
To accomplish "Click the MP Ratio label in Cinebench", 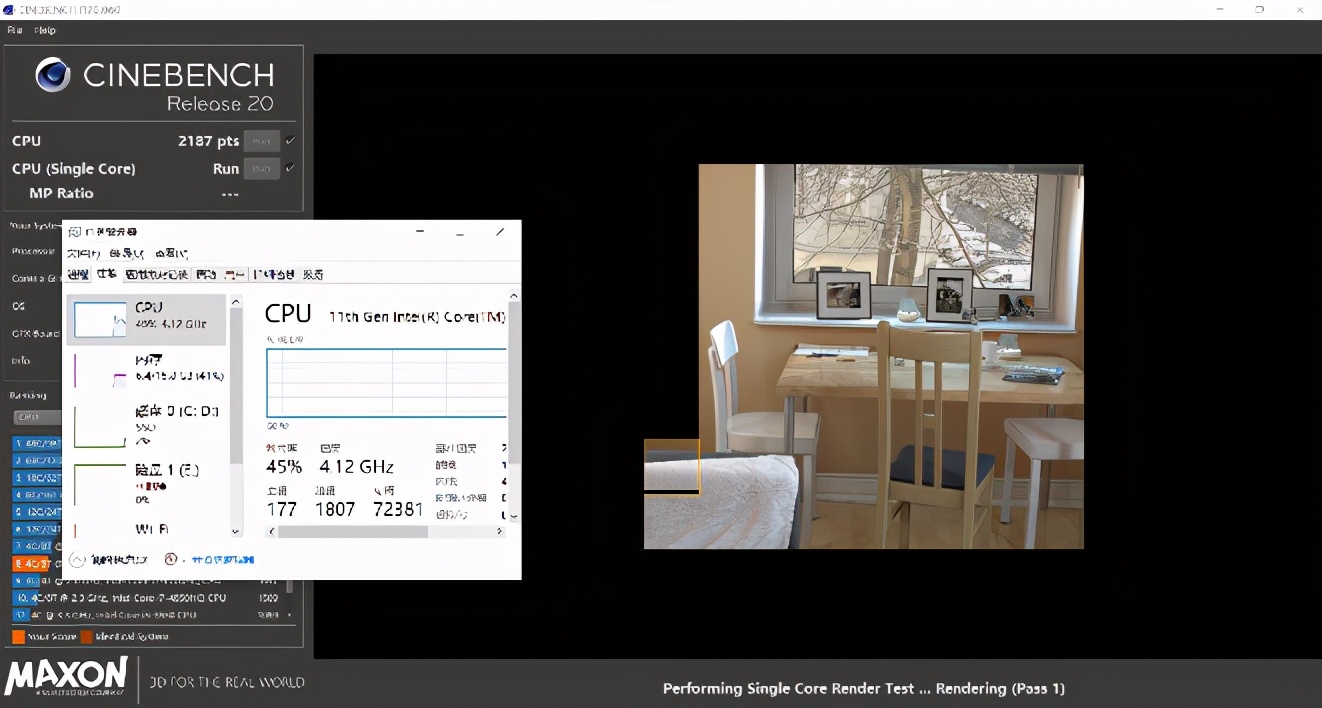I will [x=61, y=193].
